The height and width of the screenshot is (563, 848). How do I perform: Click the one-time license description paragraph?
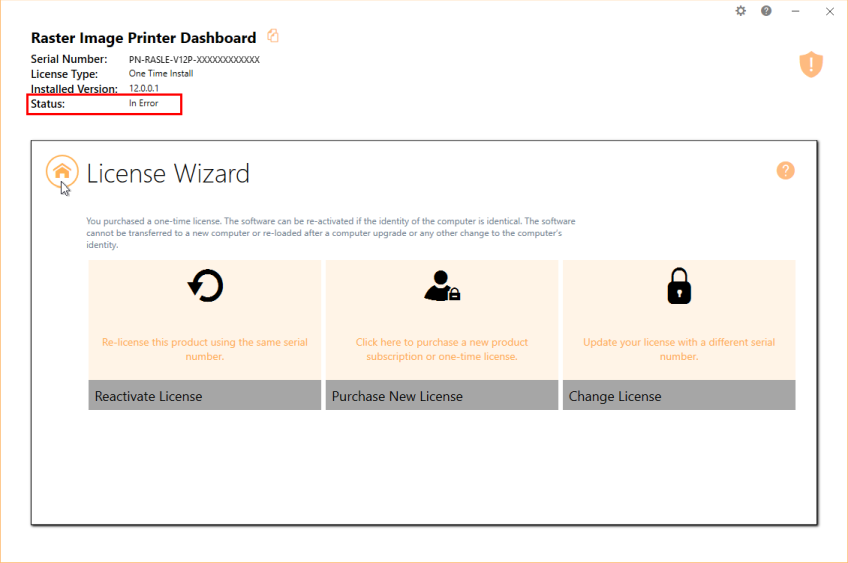pyautogui.click(x=330, y=233)
